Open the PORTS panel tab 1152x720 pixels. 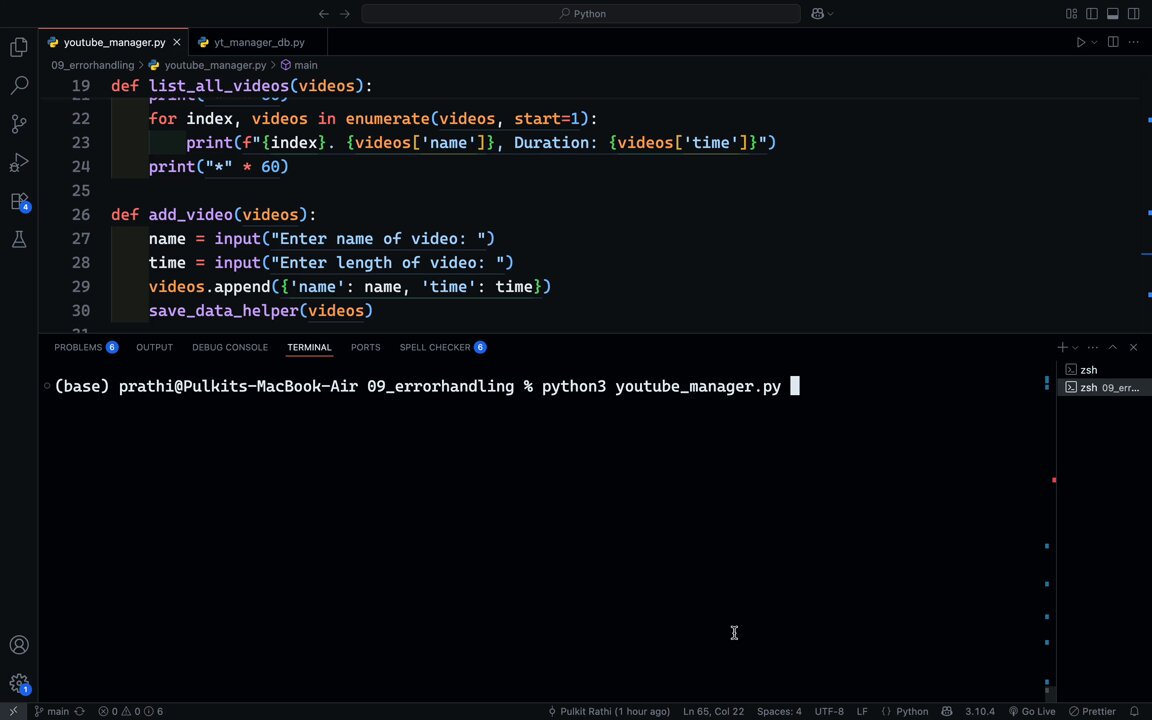(x=366, y=348)
